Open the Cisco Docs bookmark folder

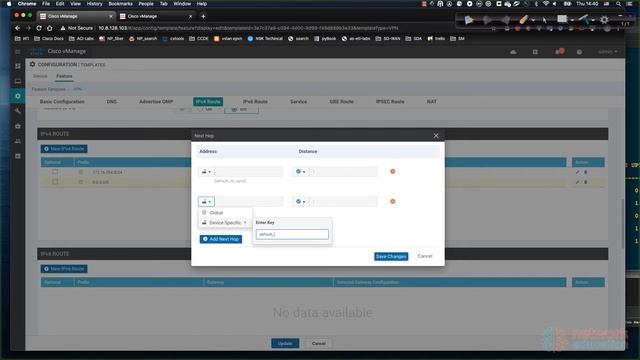tap(49, 39)
